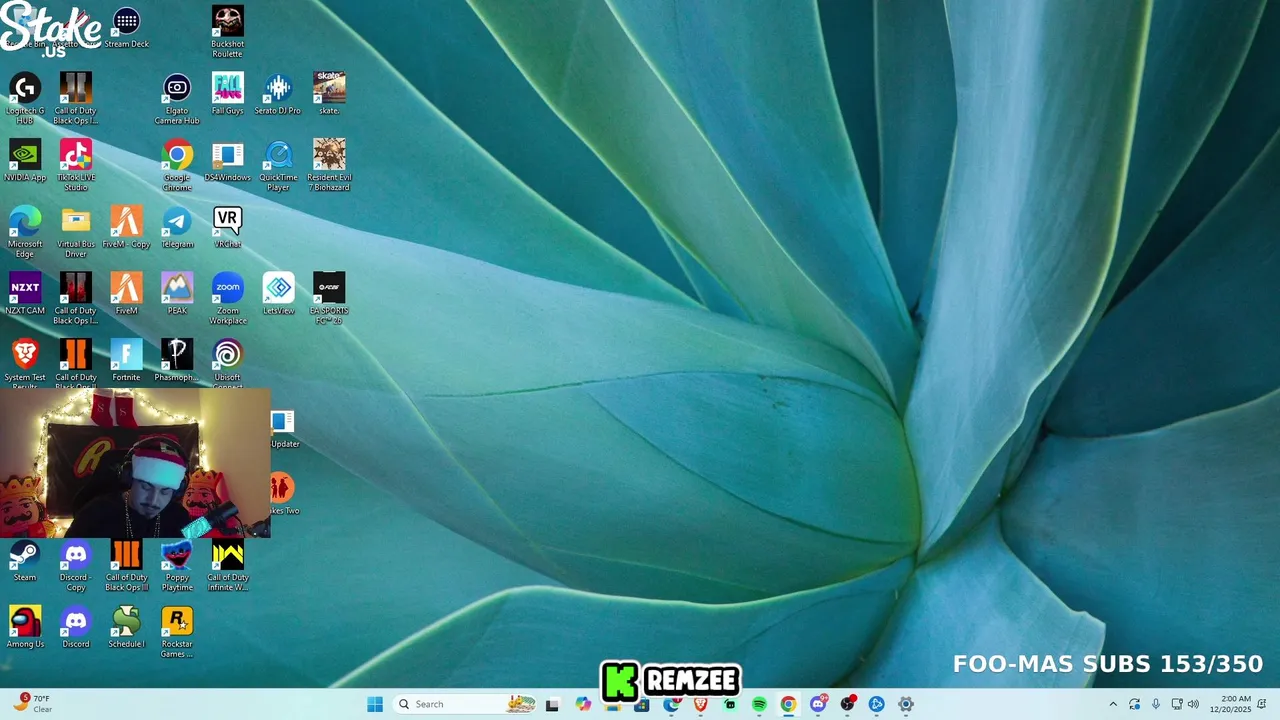Toggle the microphone tray icon
1280x720 pixels.
(1156, 704)
